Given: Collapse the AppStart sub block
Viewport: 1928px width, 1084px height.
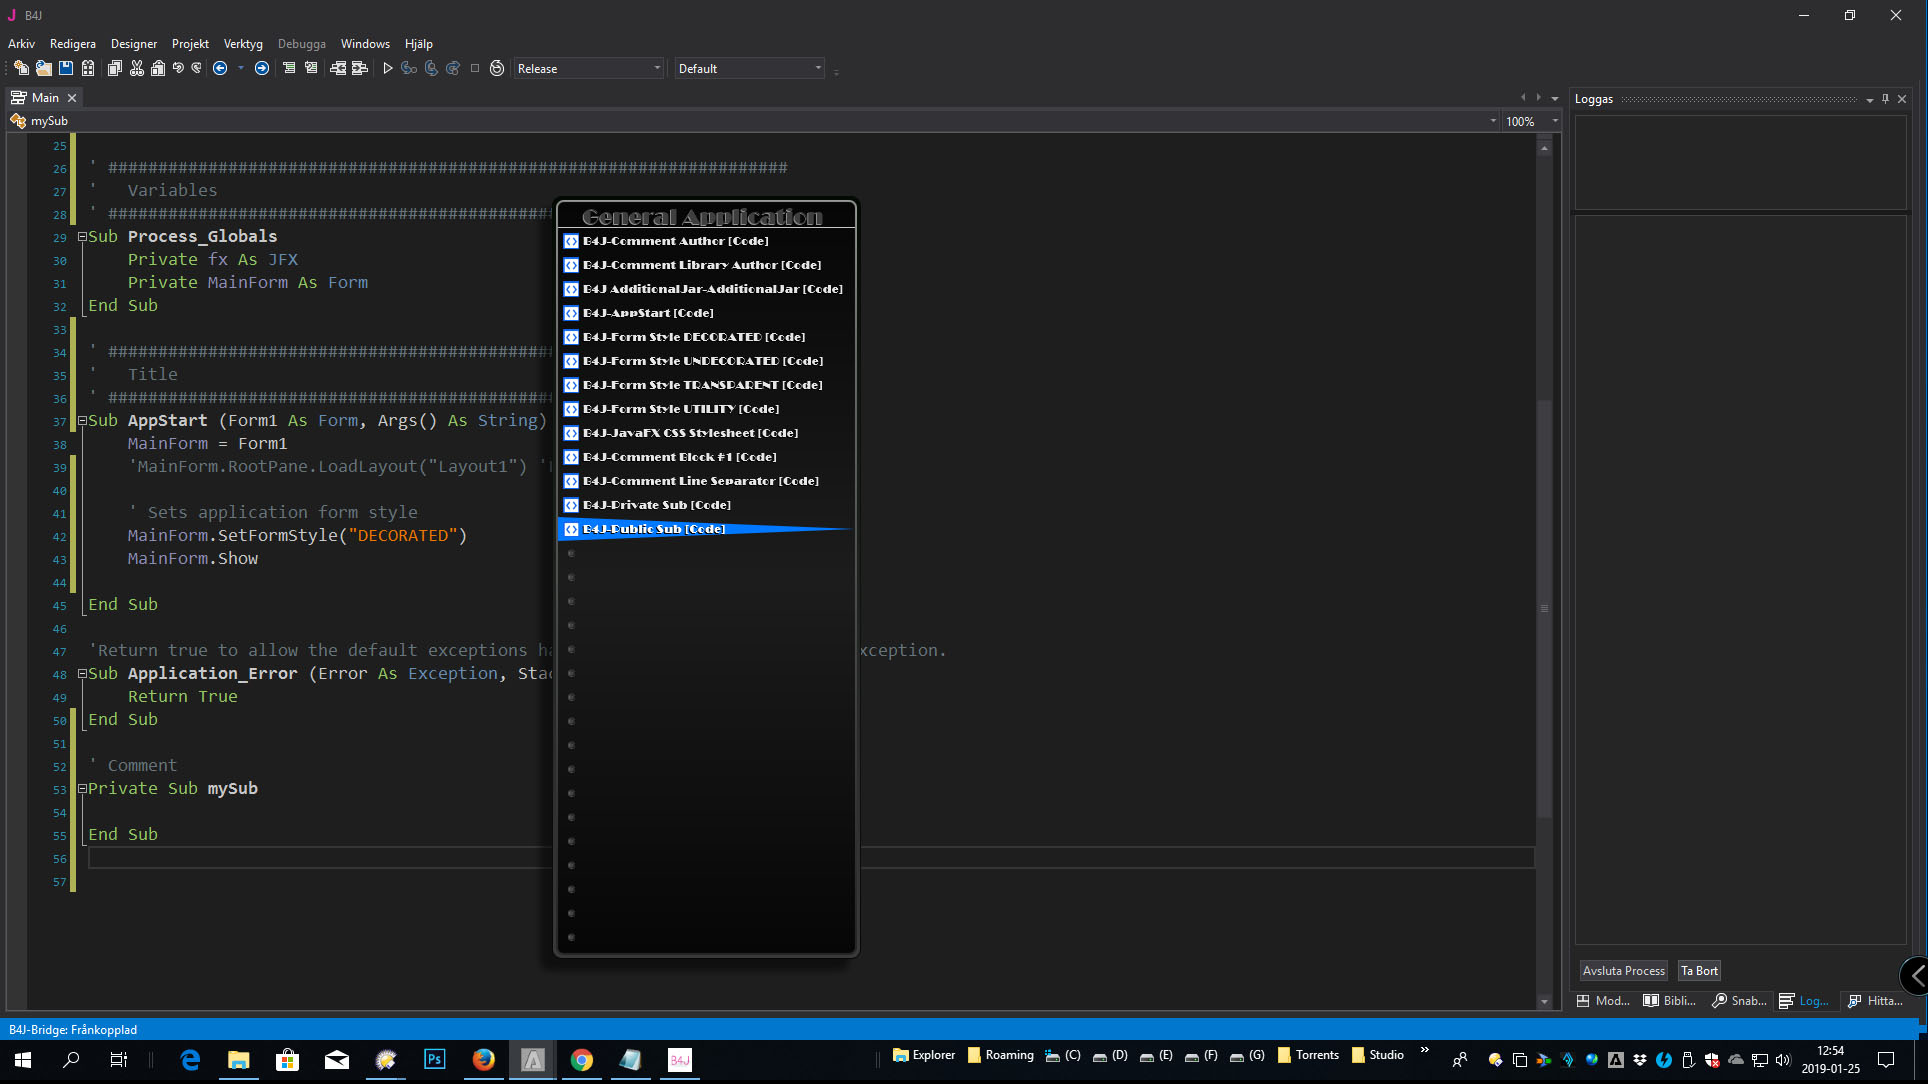Looking at the screenshot, I should click(x=82, y=421).
